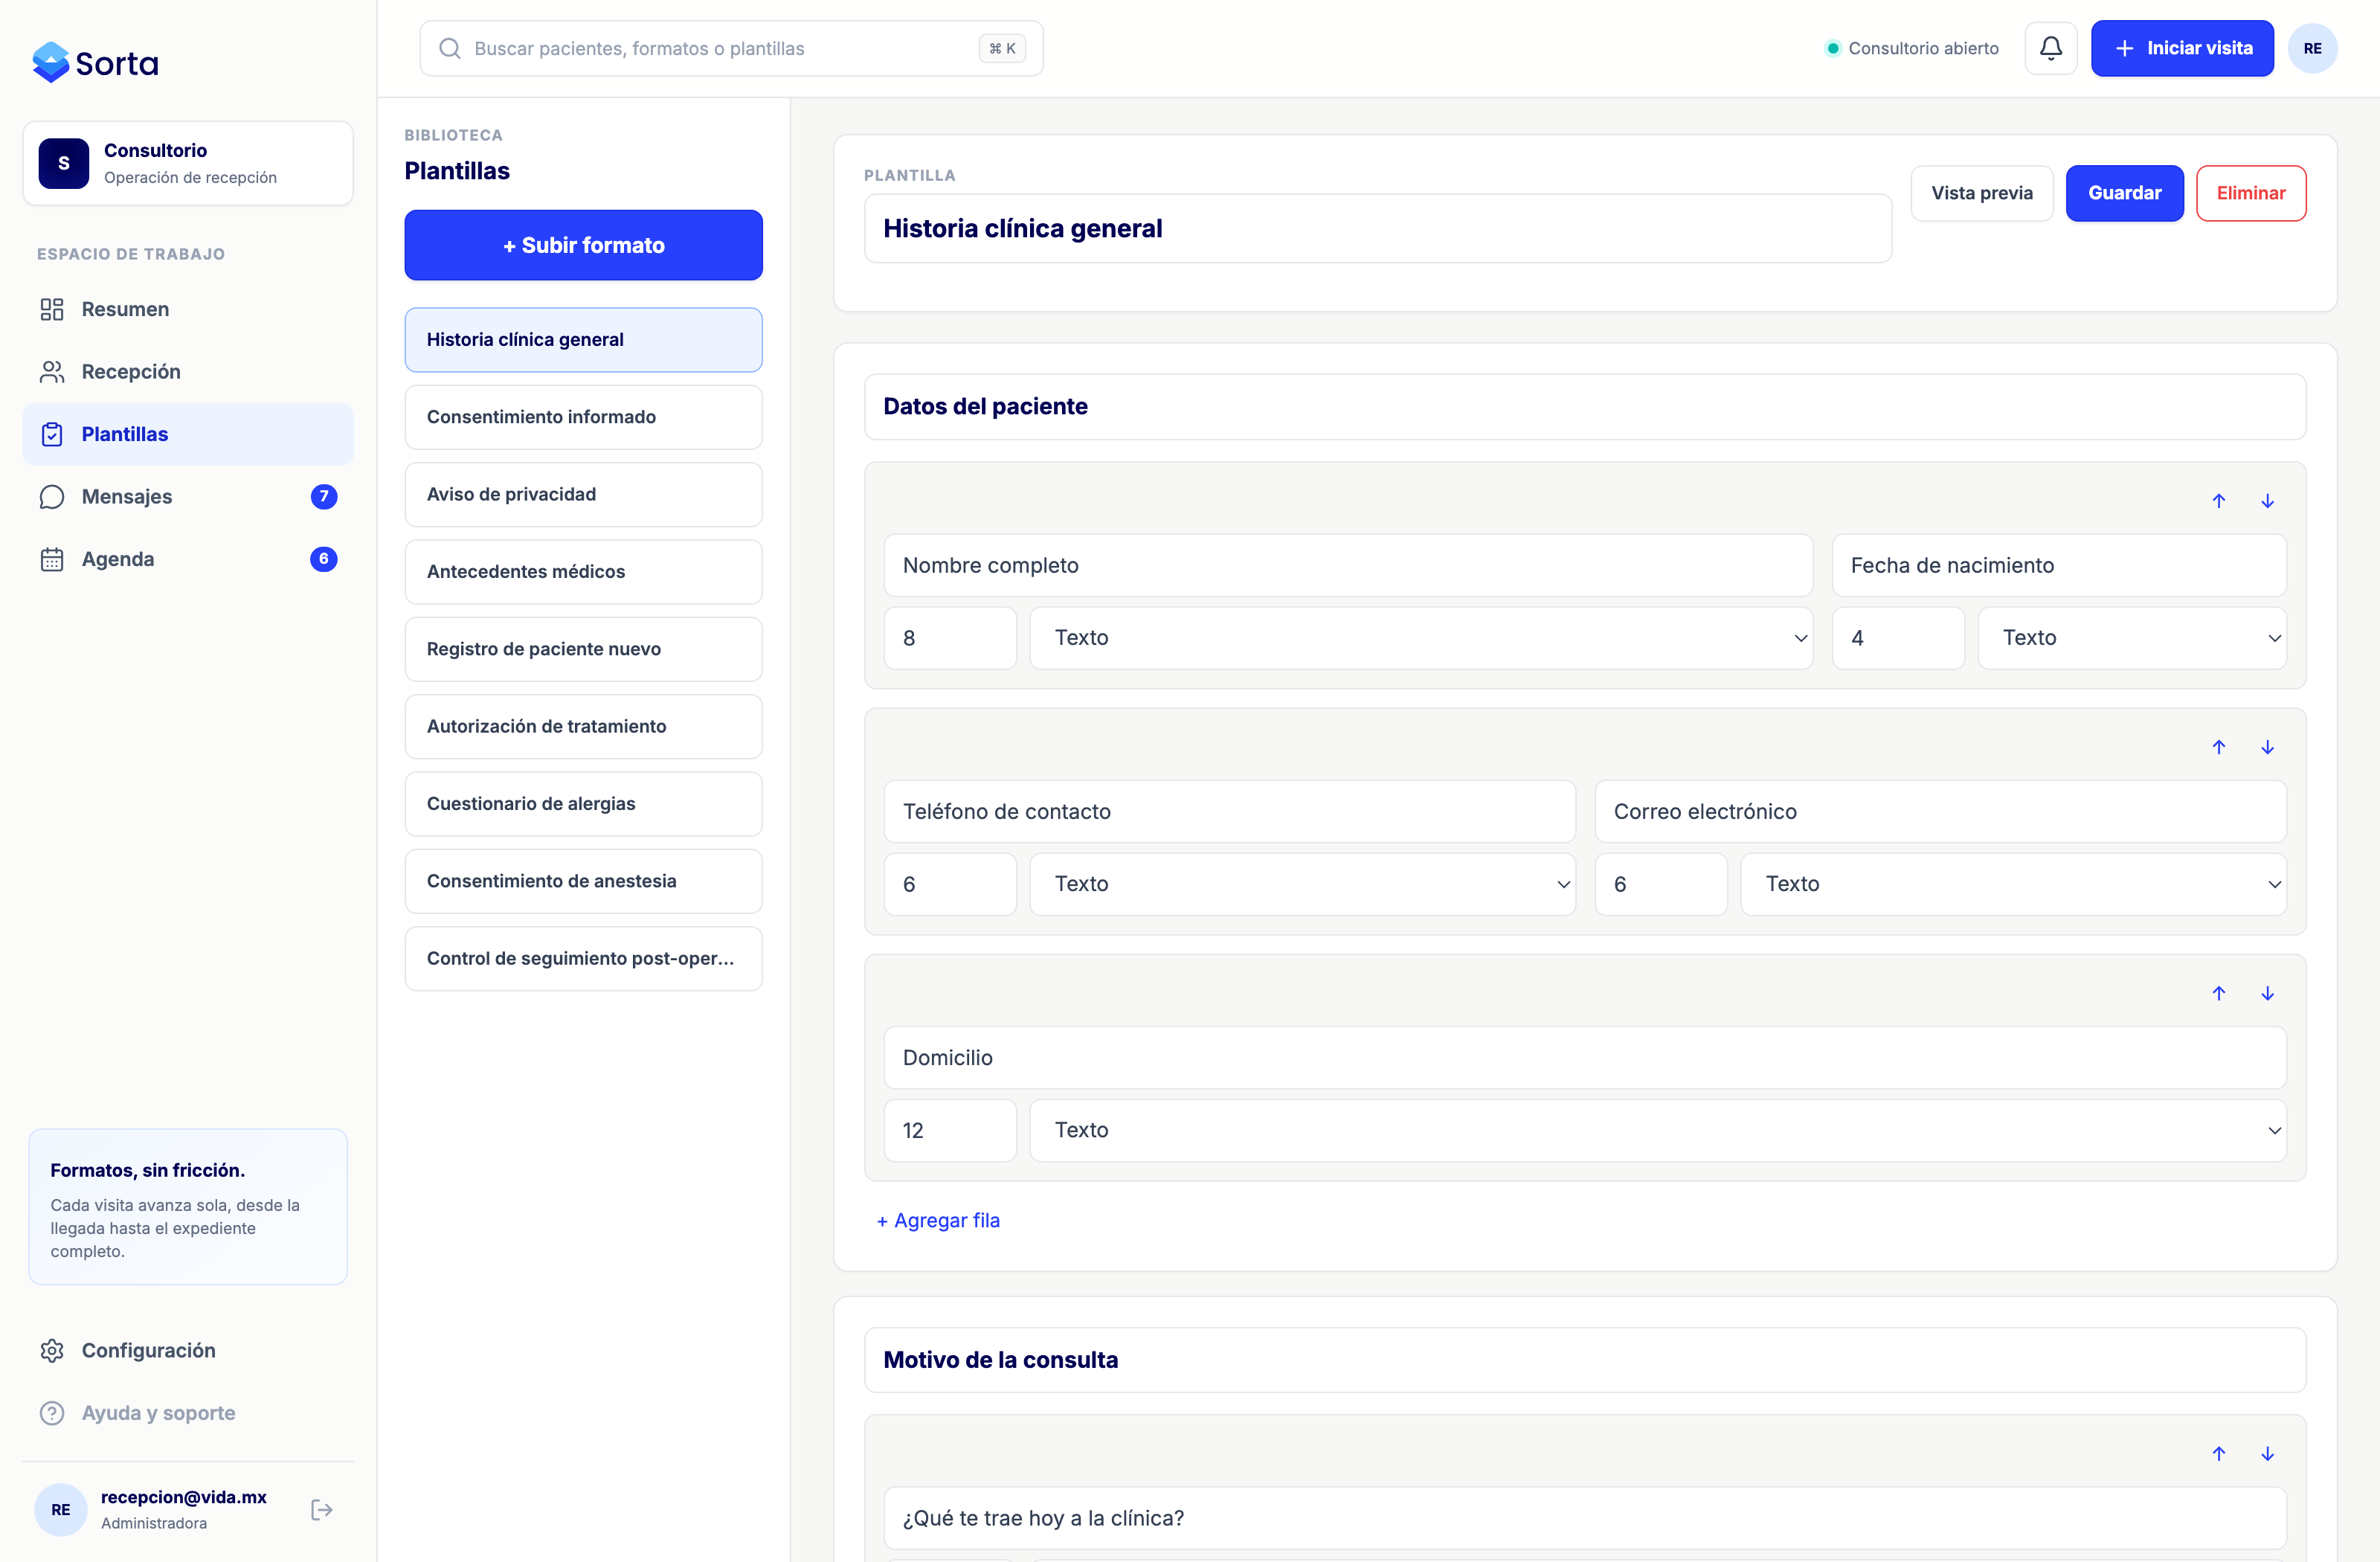This screenshot has width=2380, height=1562.
Task: Click + Subir formato button
Action: (x=583, y=245)
